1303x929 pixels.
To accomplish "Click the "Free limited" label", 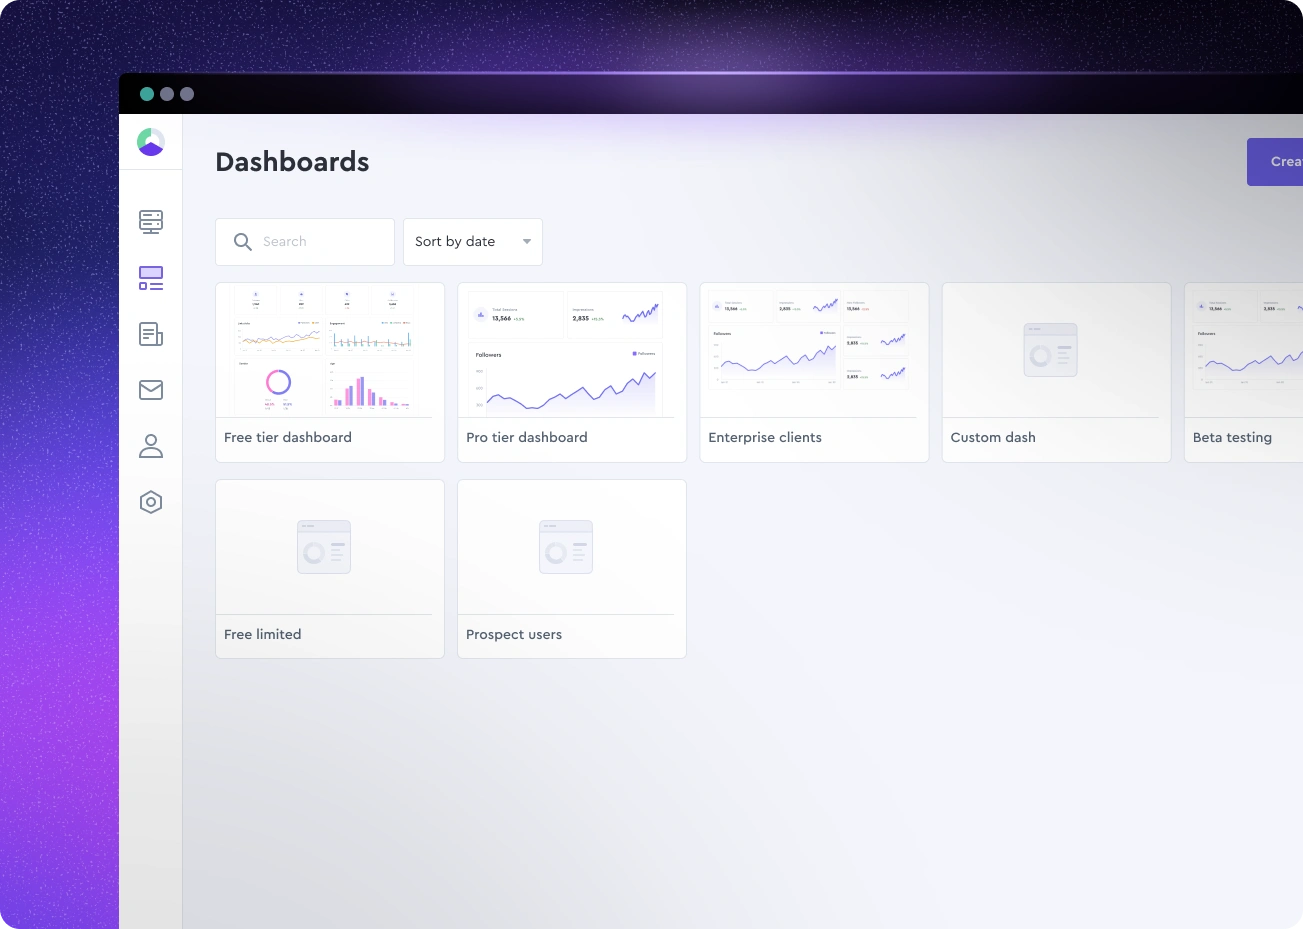I will 263,635.
